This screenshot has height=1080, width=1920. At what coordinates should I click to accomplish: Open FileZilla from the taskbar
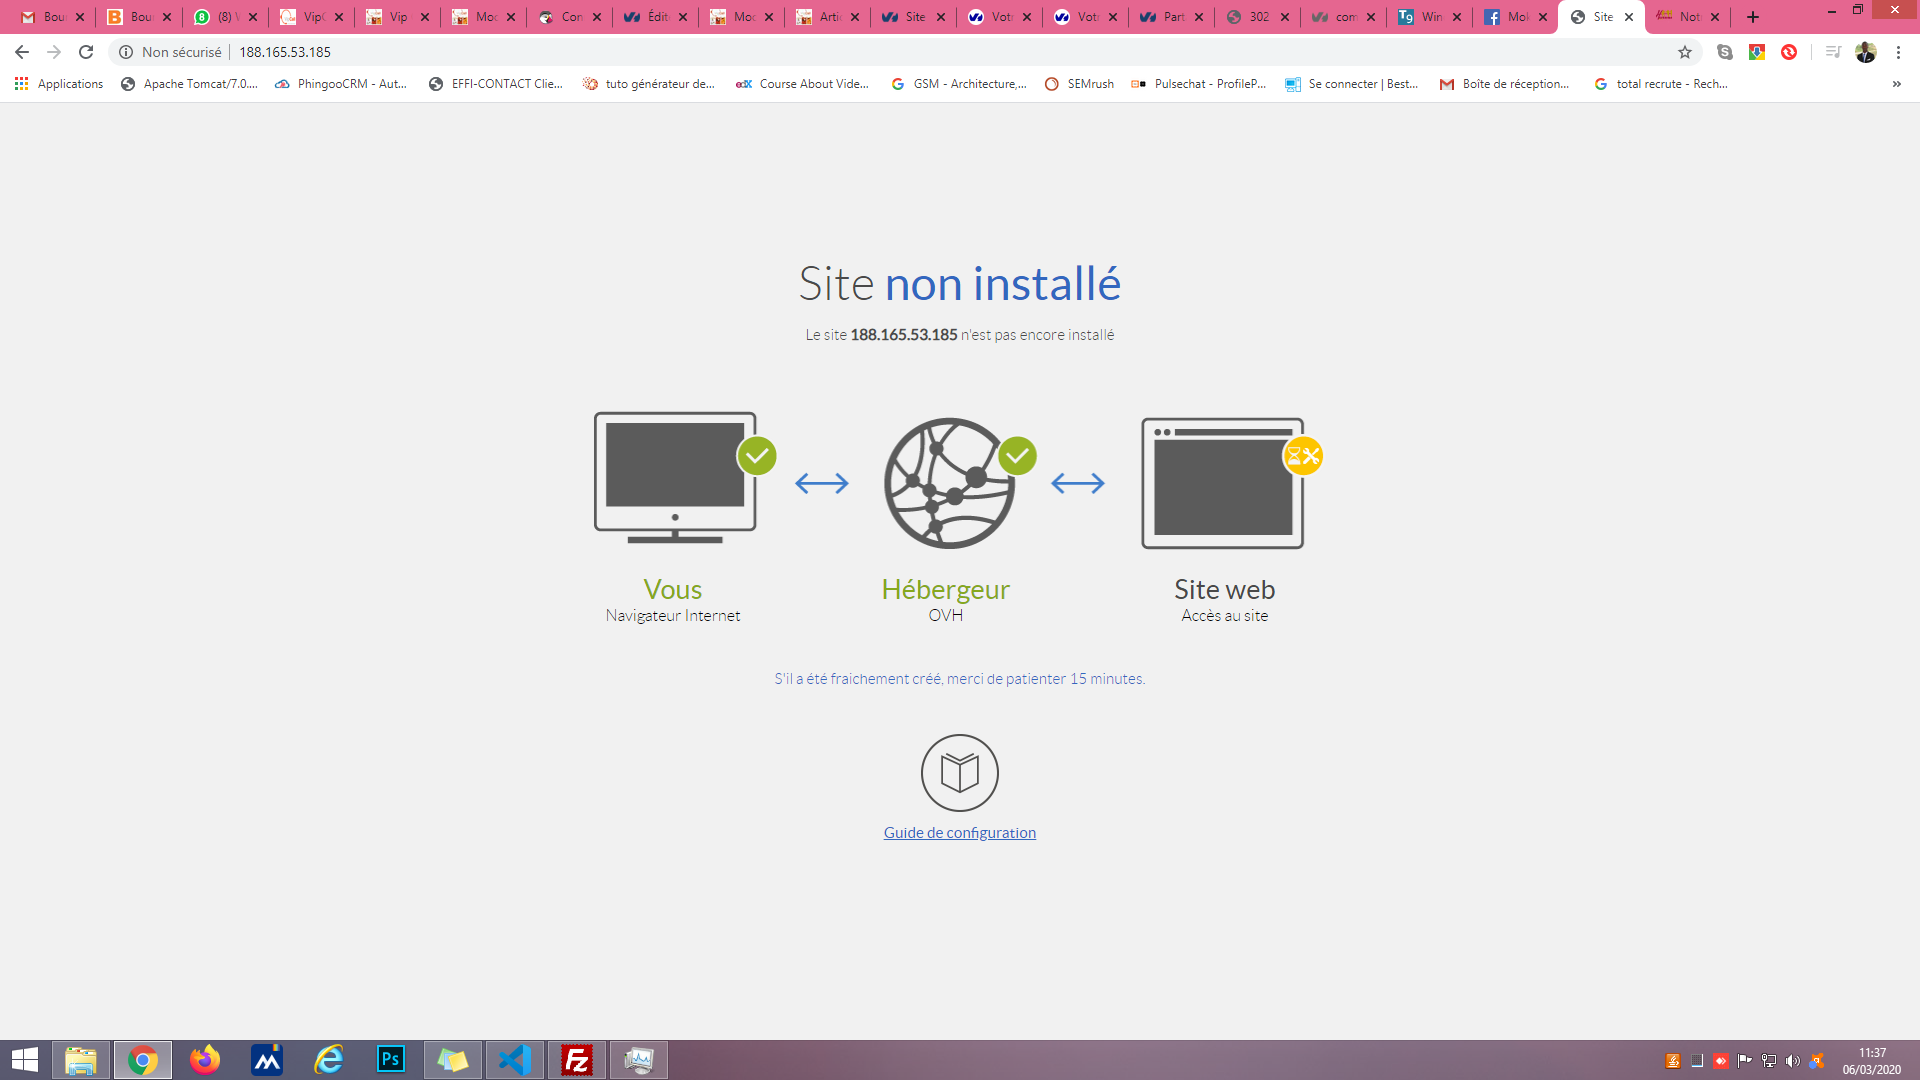(x=577, y=1060)
